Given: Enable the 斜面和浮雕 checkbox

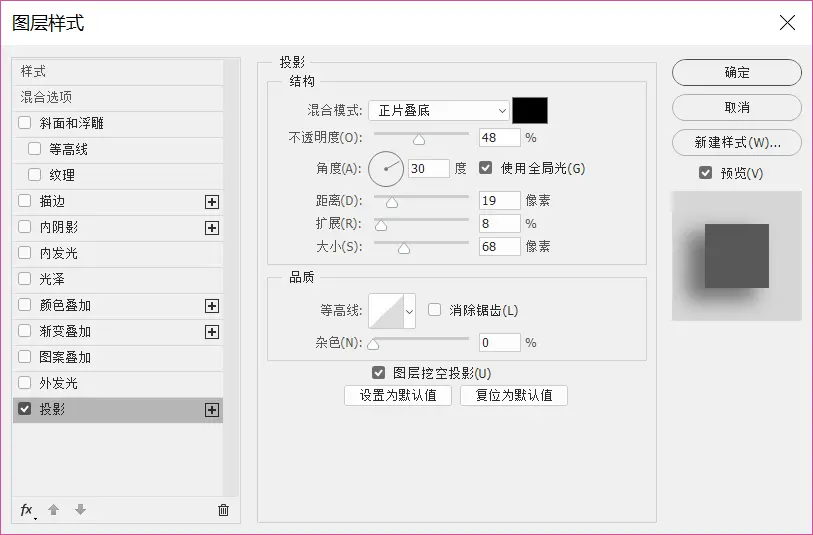Looking at the screenshot, I should pos(24,123).
